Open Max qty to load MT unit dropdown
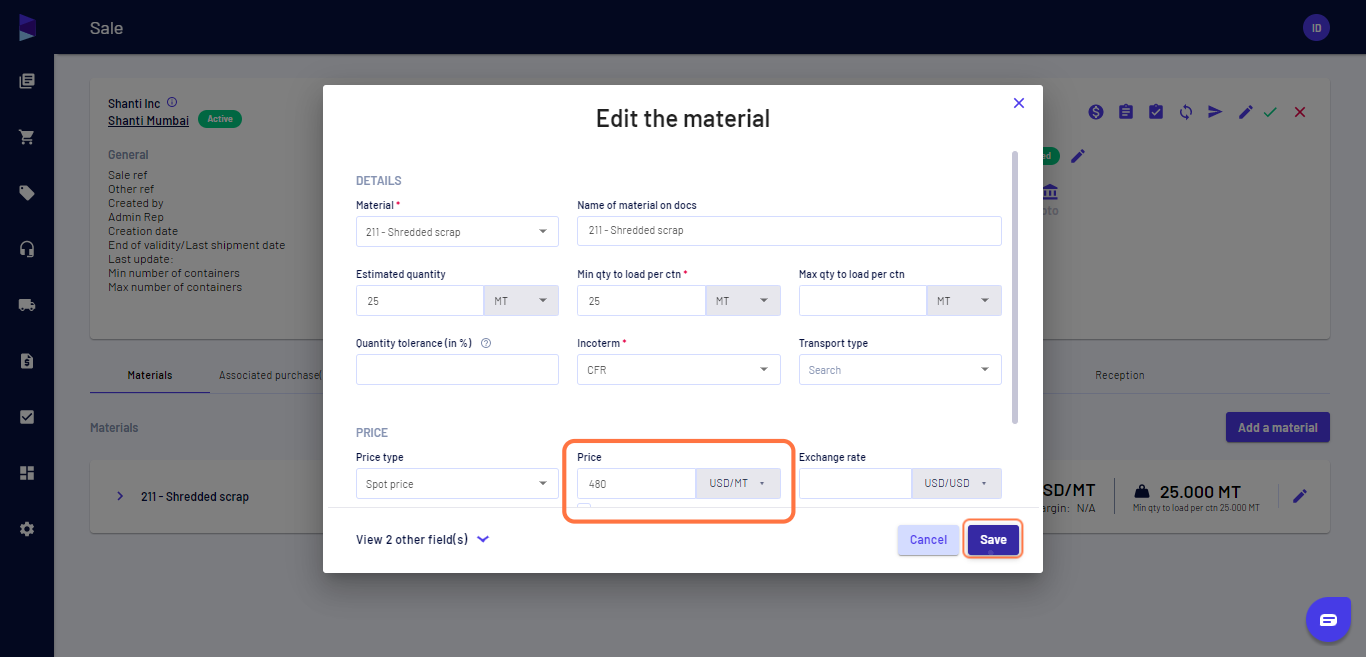The image size is (1366, 657). coord(964,301)
